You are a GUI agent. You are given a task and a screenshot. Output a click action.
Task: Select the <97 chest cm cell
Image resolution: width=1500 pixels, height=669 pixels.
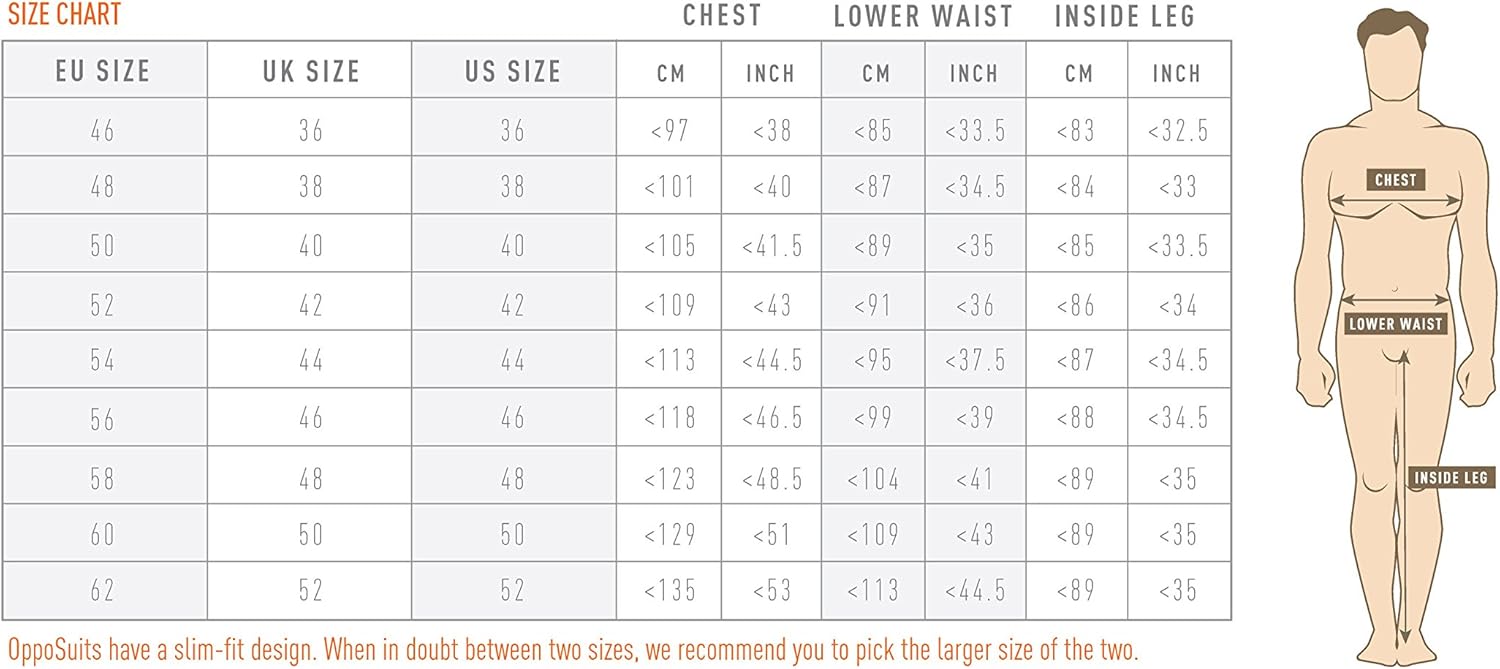tap(668, 130)
